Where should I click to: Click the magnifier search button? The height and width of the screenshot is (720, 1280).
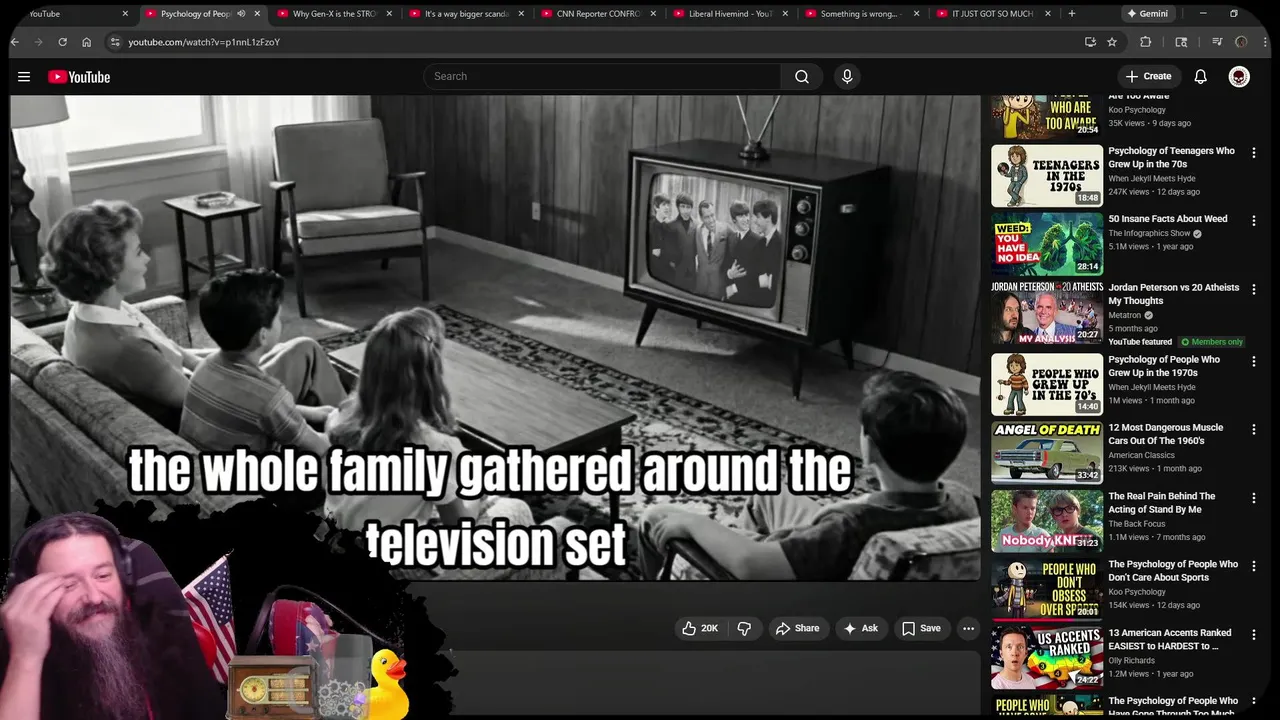click(x=802, y=77)
